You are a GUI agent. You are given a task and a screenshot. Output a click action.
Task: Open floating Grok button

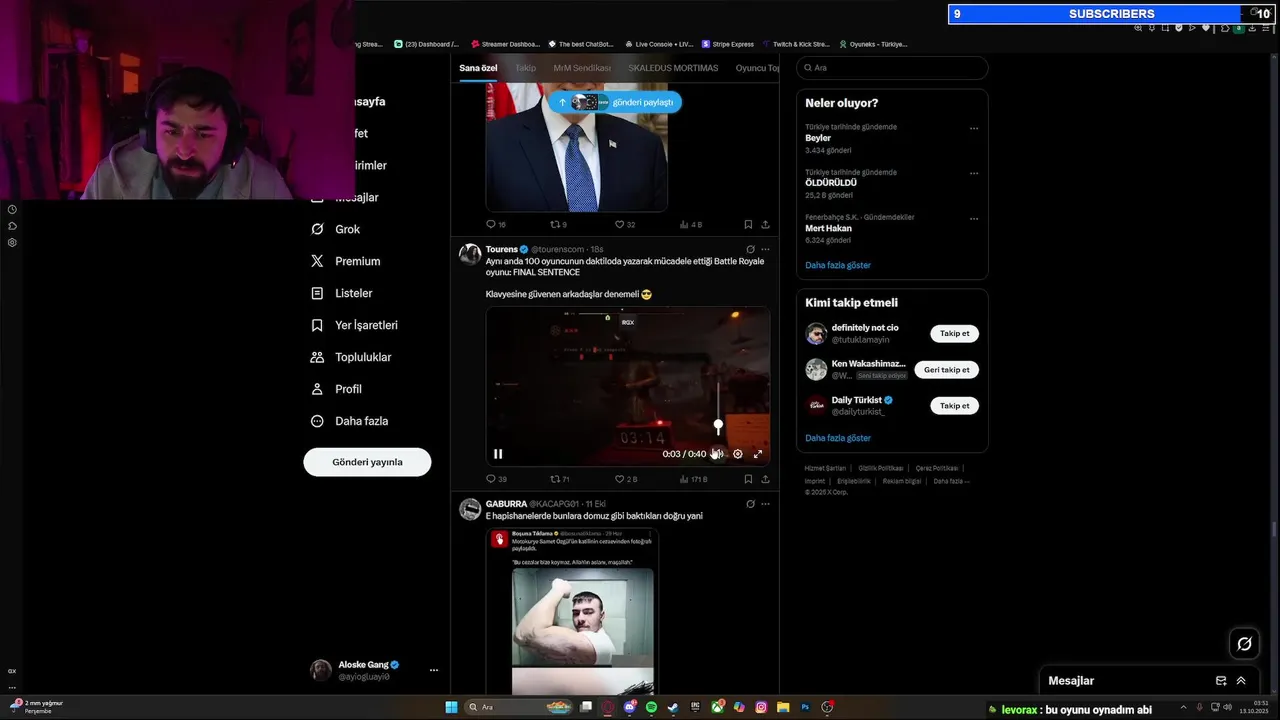pyautogui.click(x=1244, y=644)
